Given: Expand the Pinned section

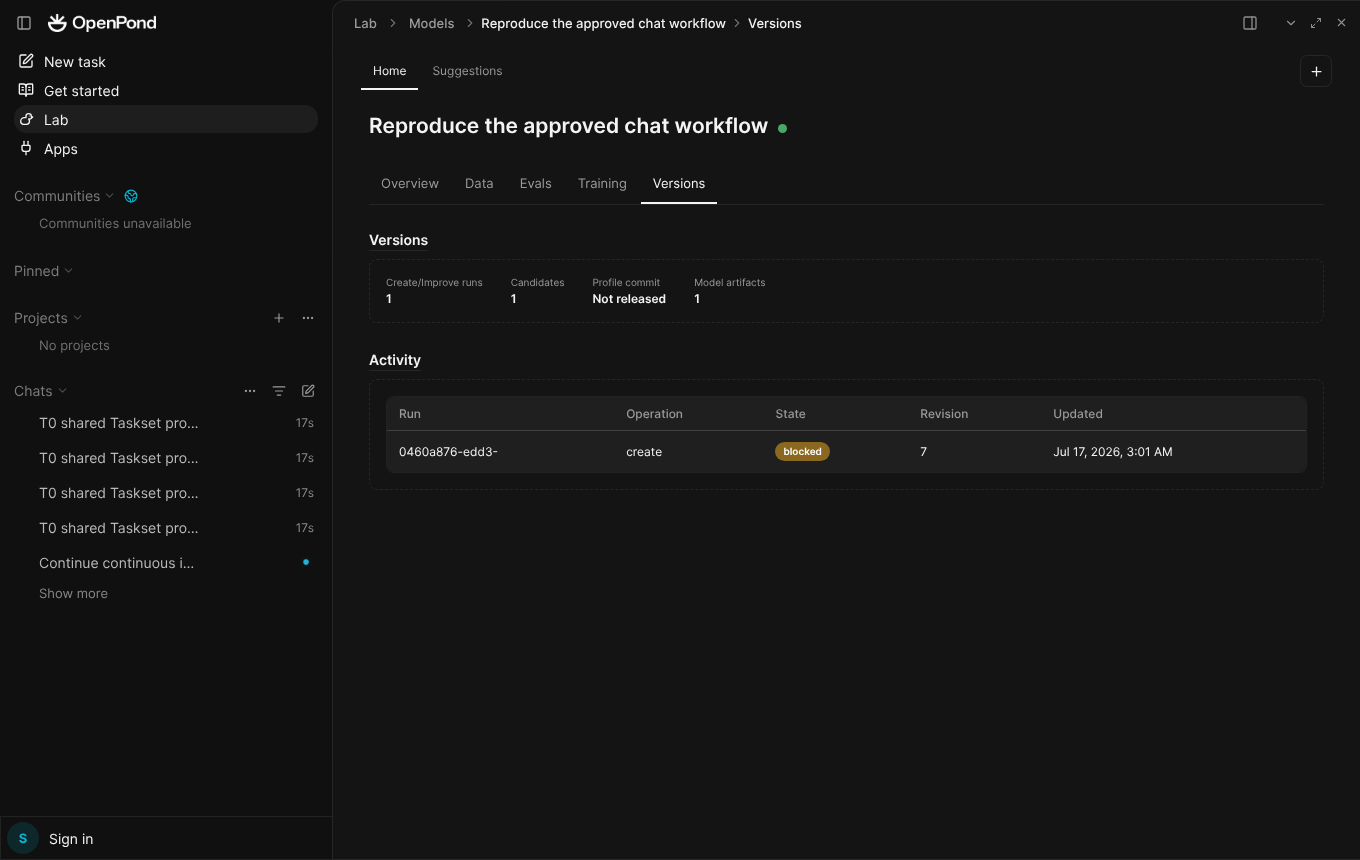Looking at the screenshot, I should (43, 271).
